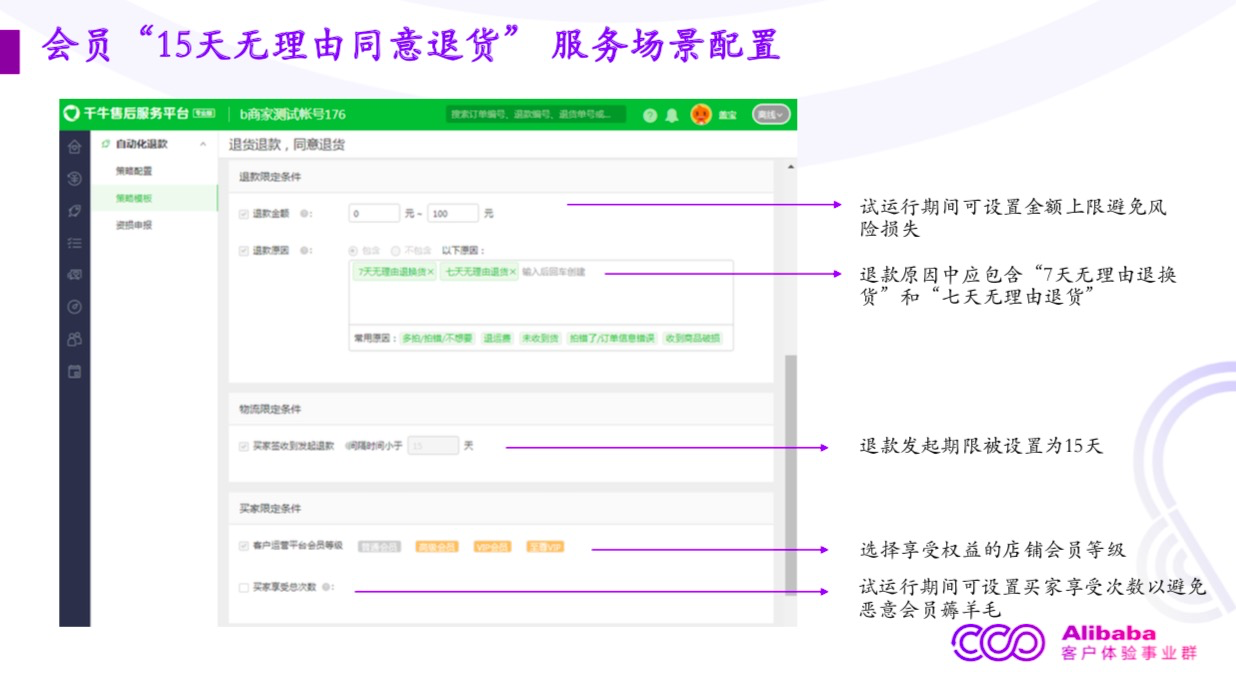1236x689 pixels.
Task: Toggle the 买家签收到发起退款 checkbox
Action: [243, 446]
